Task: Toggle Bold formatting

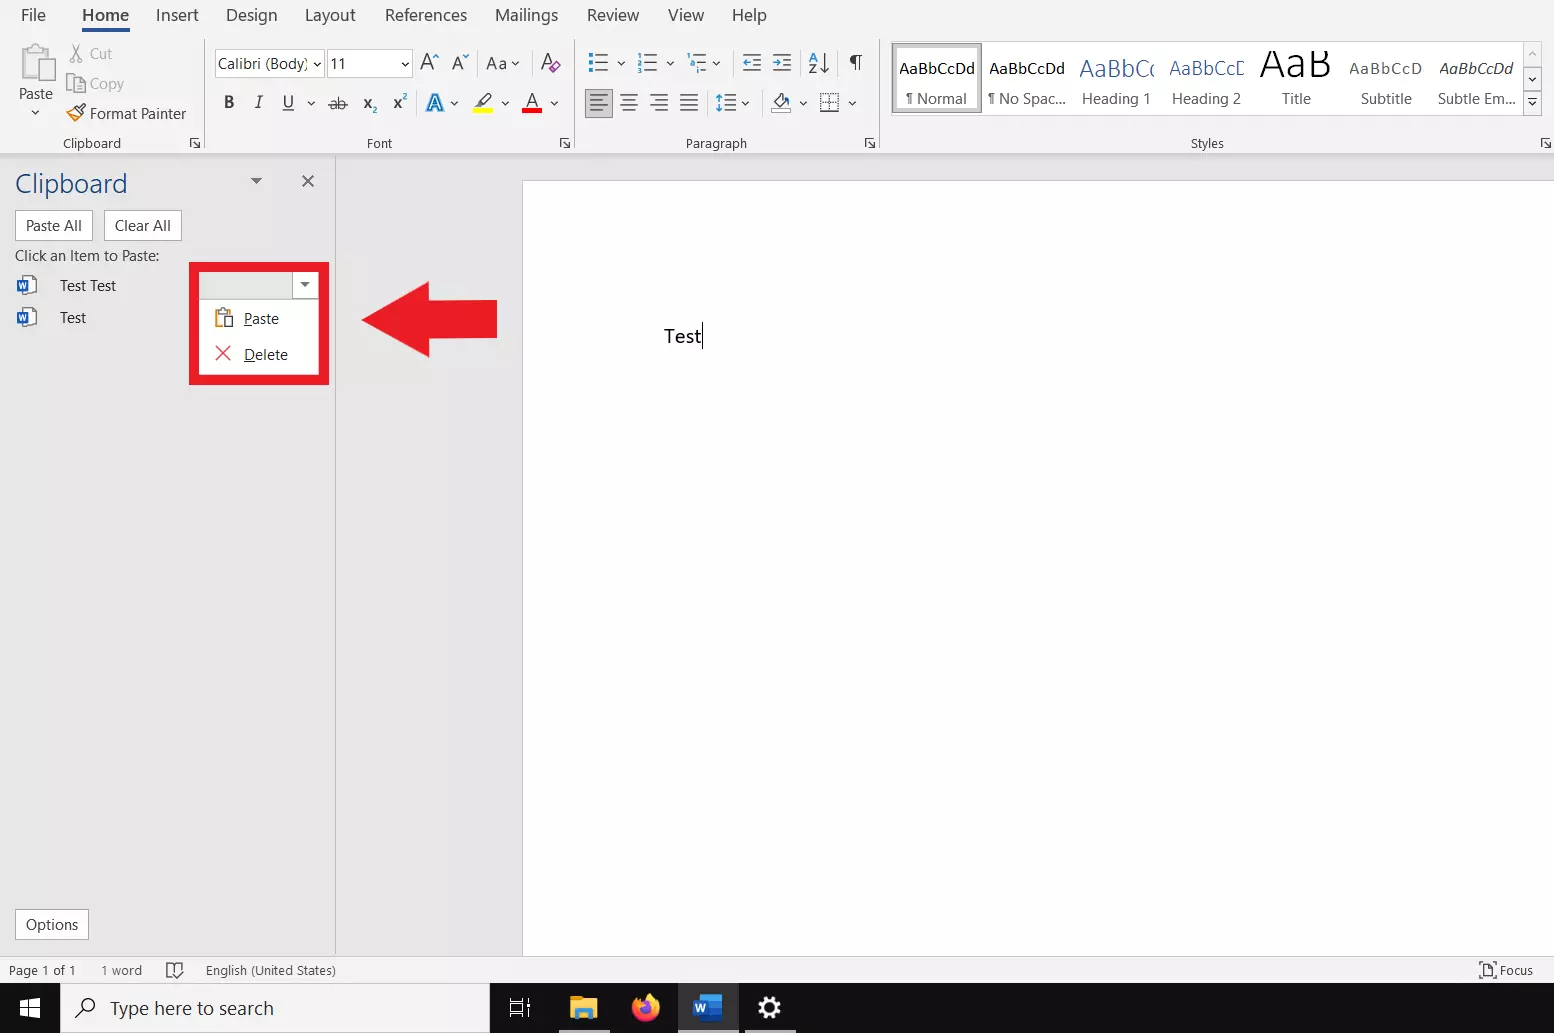Action: coord(229,103)
